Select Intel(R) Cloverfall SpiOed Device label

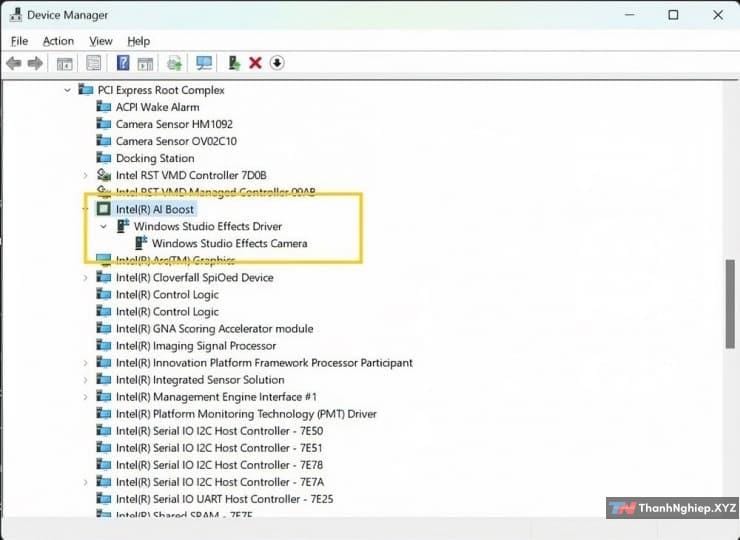coord(194,277)
